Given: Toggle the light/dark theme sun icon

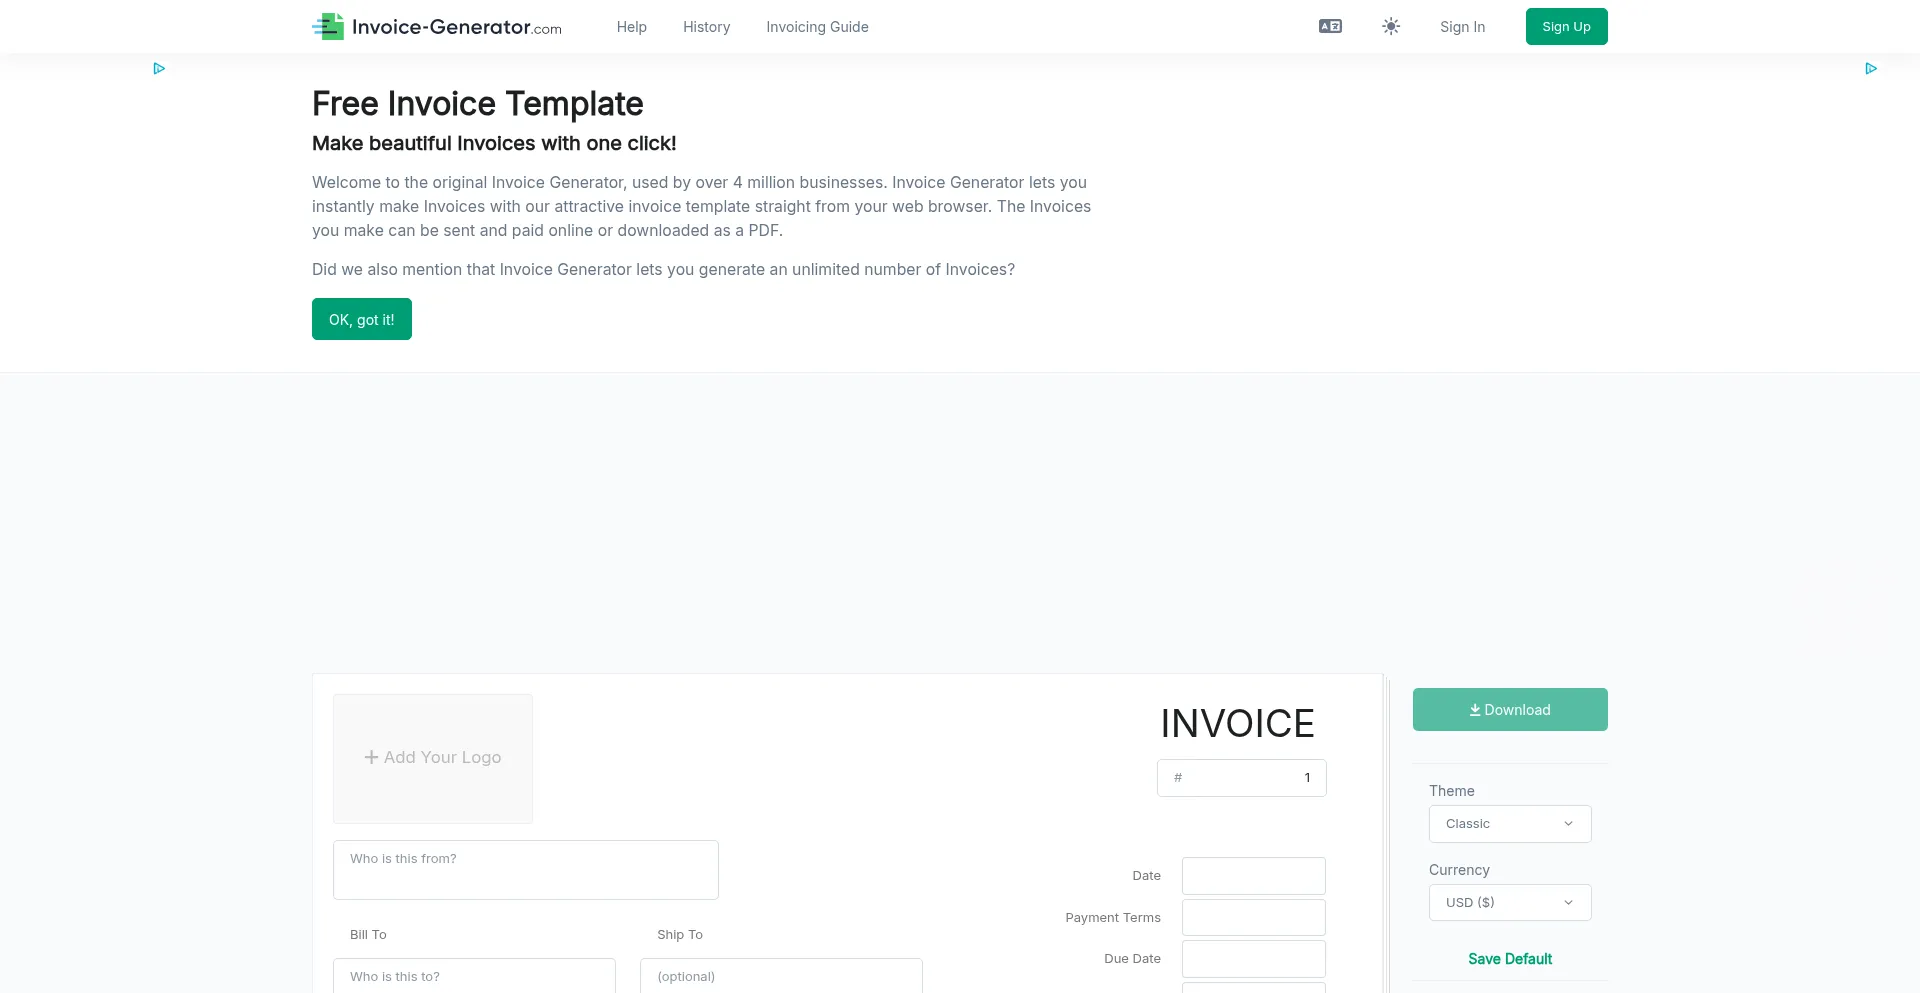Looking at the screenshot, I should click(x=1391, y=27).
